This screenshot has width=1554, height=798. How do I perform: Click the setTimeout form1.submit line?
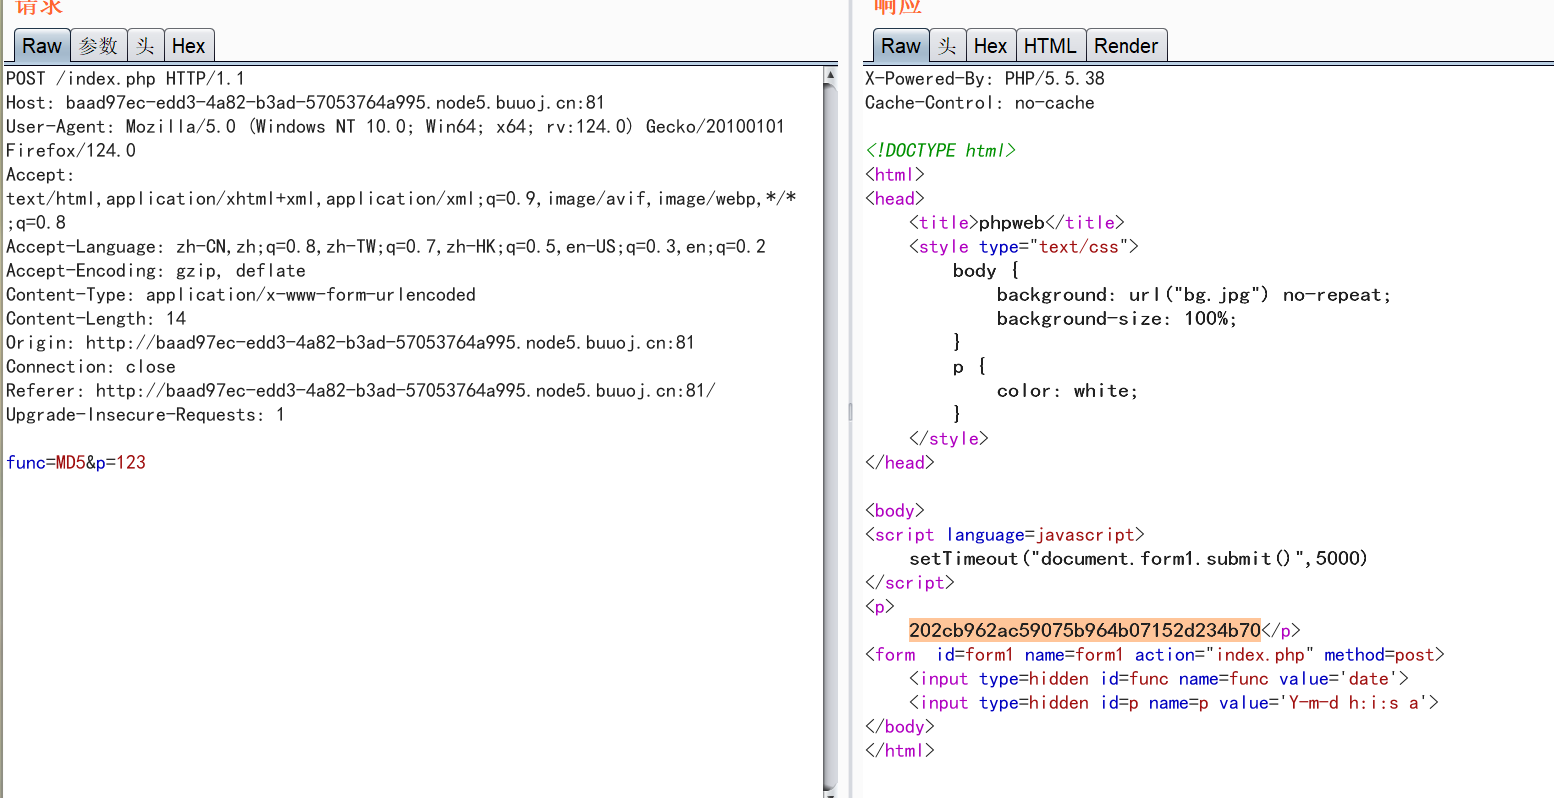click(x=1138, y=559)
